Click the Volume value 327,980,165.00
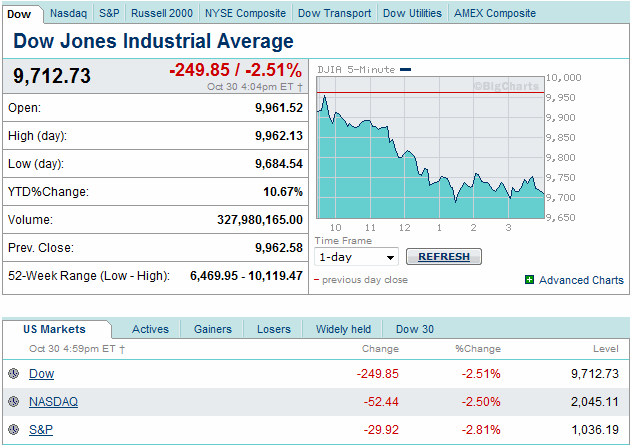This screenshot has height=445, width=631. click(260, 220)
